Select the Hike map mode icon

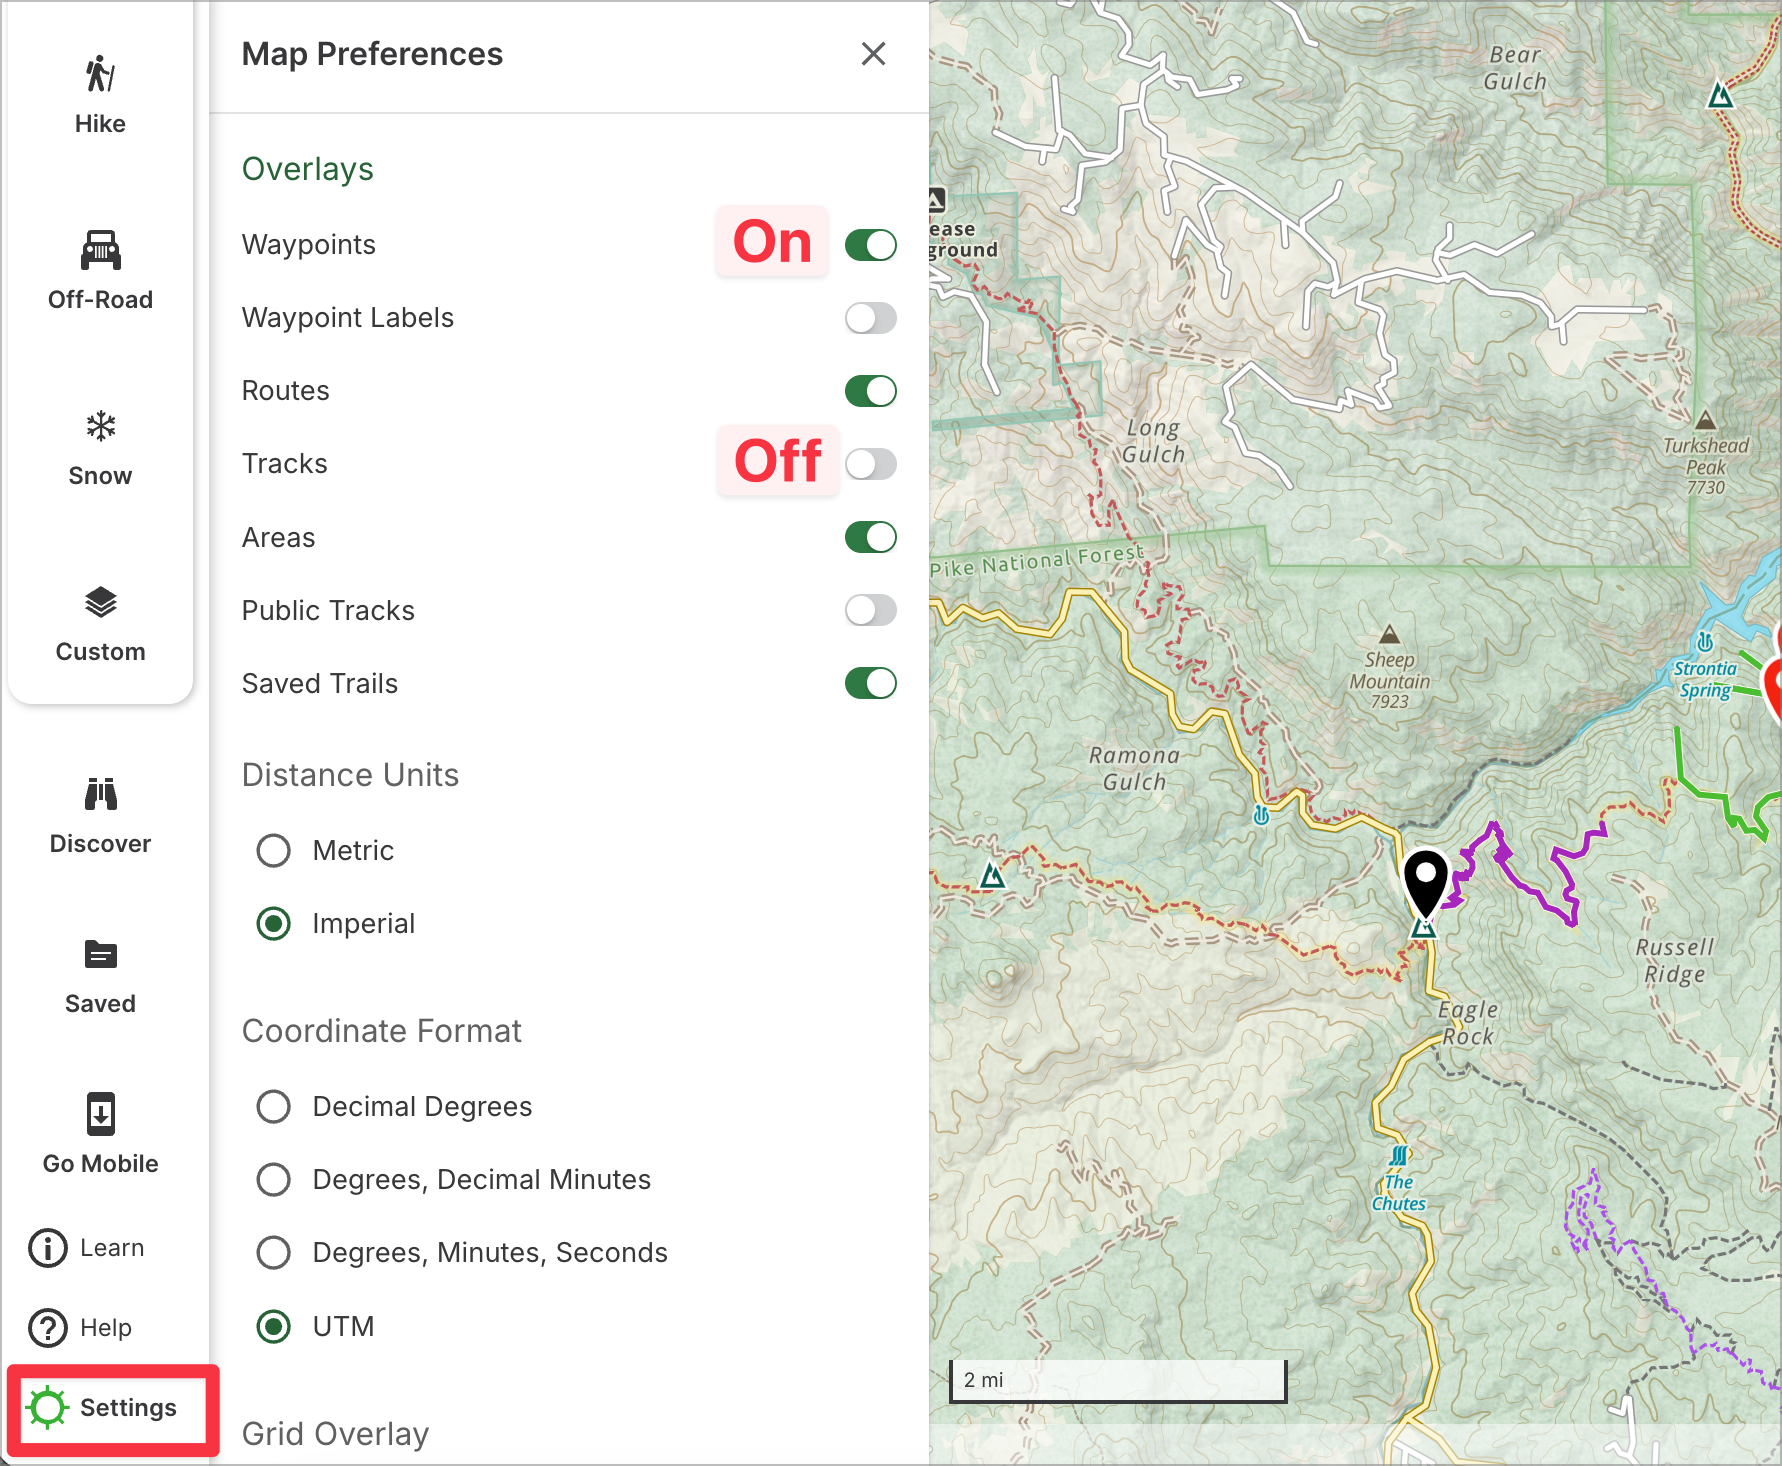(x=100, y=75)
